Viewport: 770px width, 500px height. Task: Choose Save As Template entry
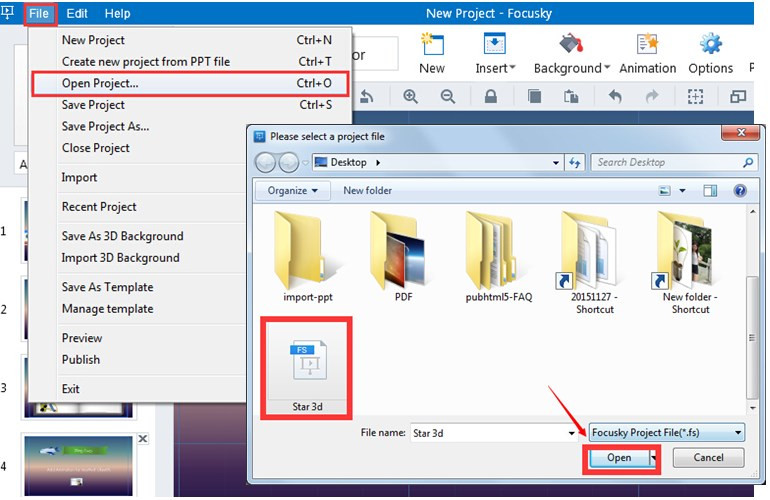pyautogui.click(x=108, y=287)
